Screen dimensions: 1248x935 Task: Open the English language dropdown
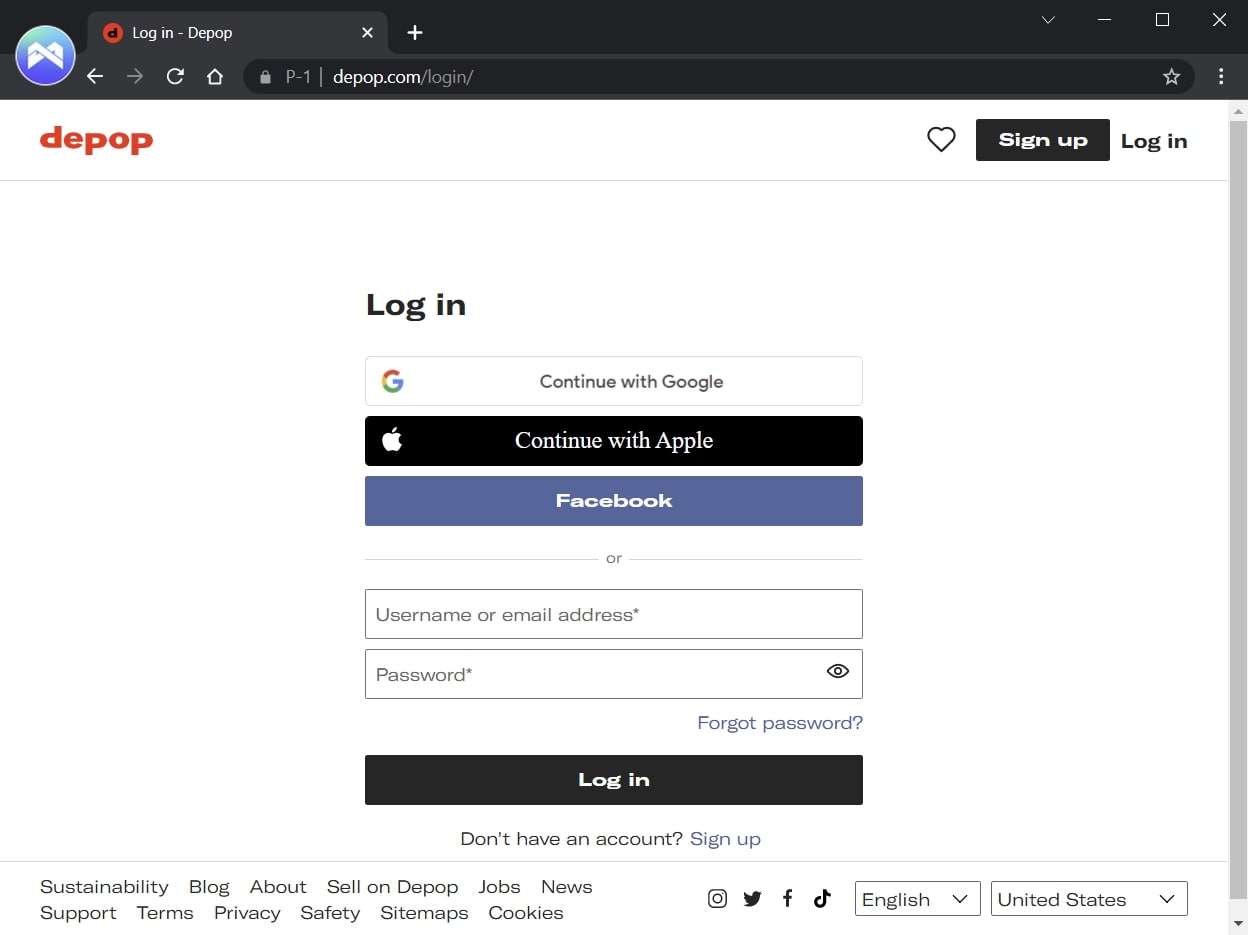click(x=917, y=899)
